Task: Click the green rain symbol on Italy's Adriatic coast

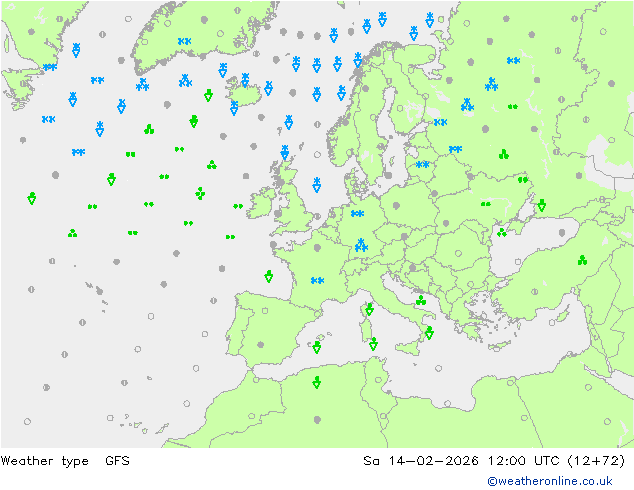Action: coord(421,300)
